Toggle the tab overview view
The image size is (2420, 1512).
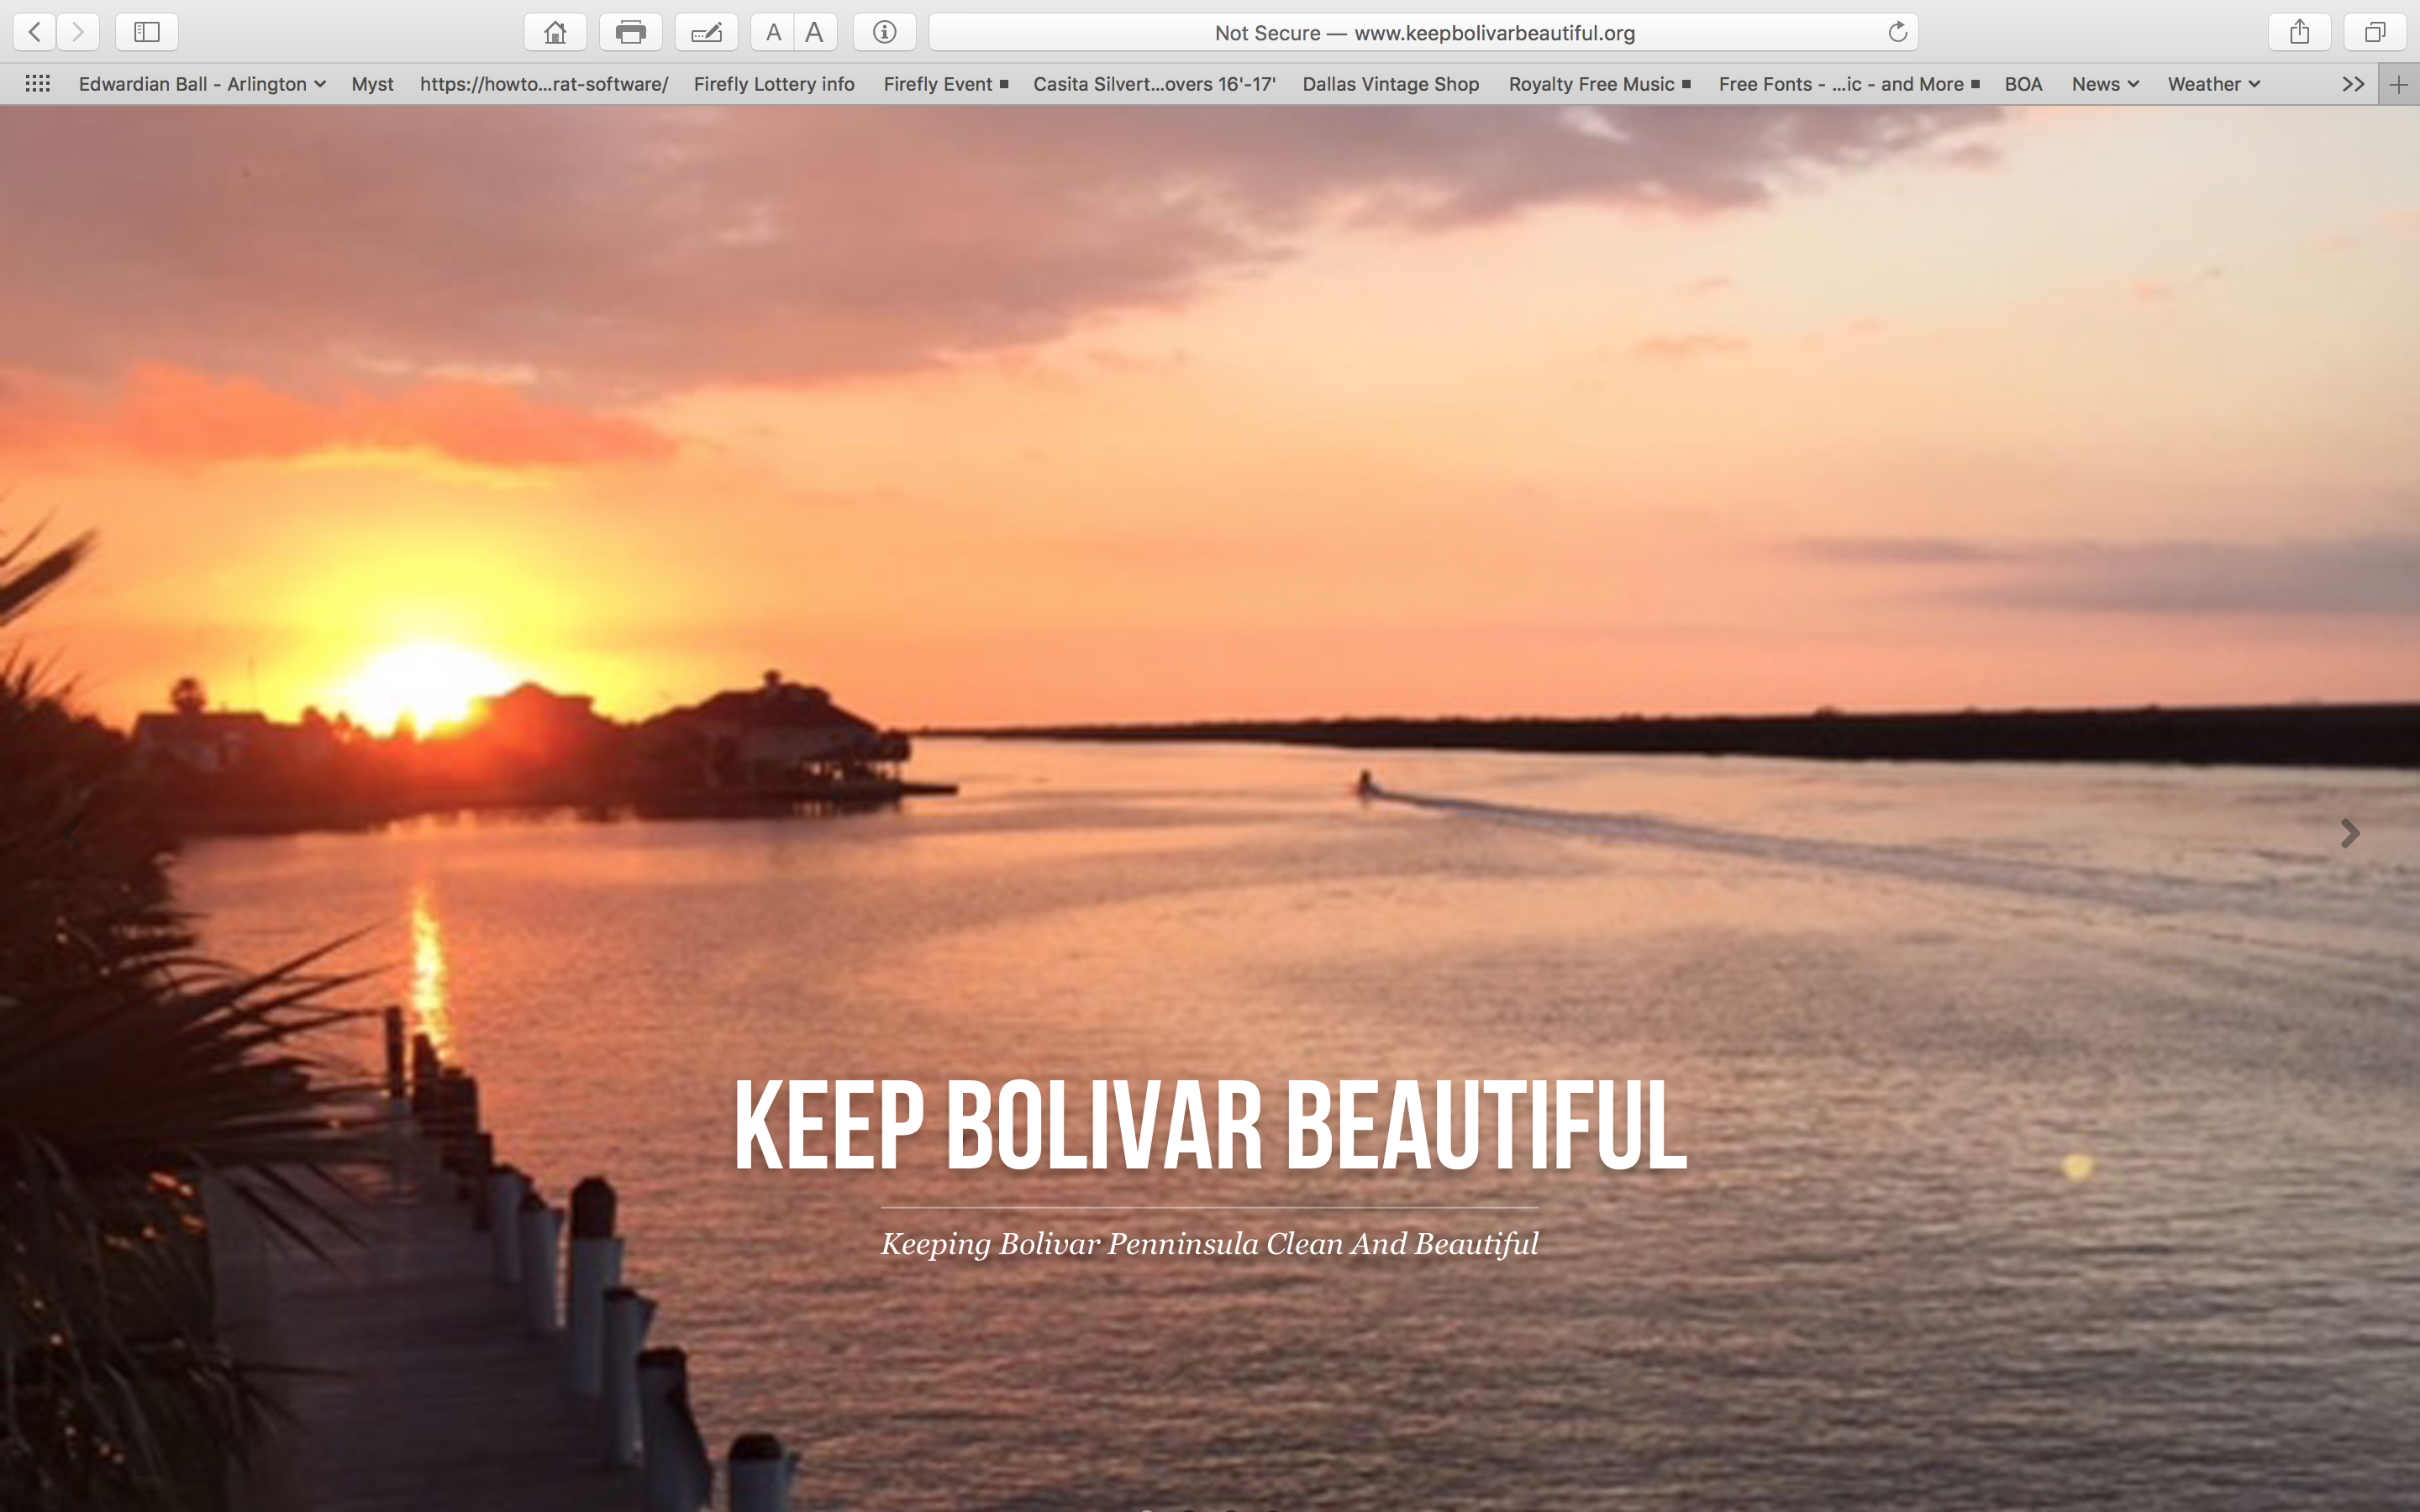(2374, 31)
